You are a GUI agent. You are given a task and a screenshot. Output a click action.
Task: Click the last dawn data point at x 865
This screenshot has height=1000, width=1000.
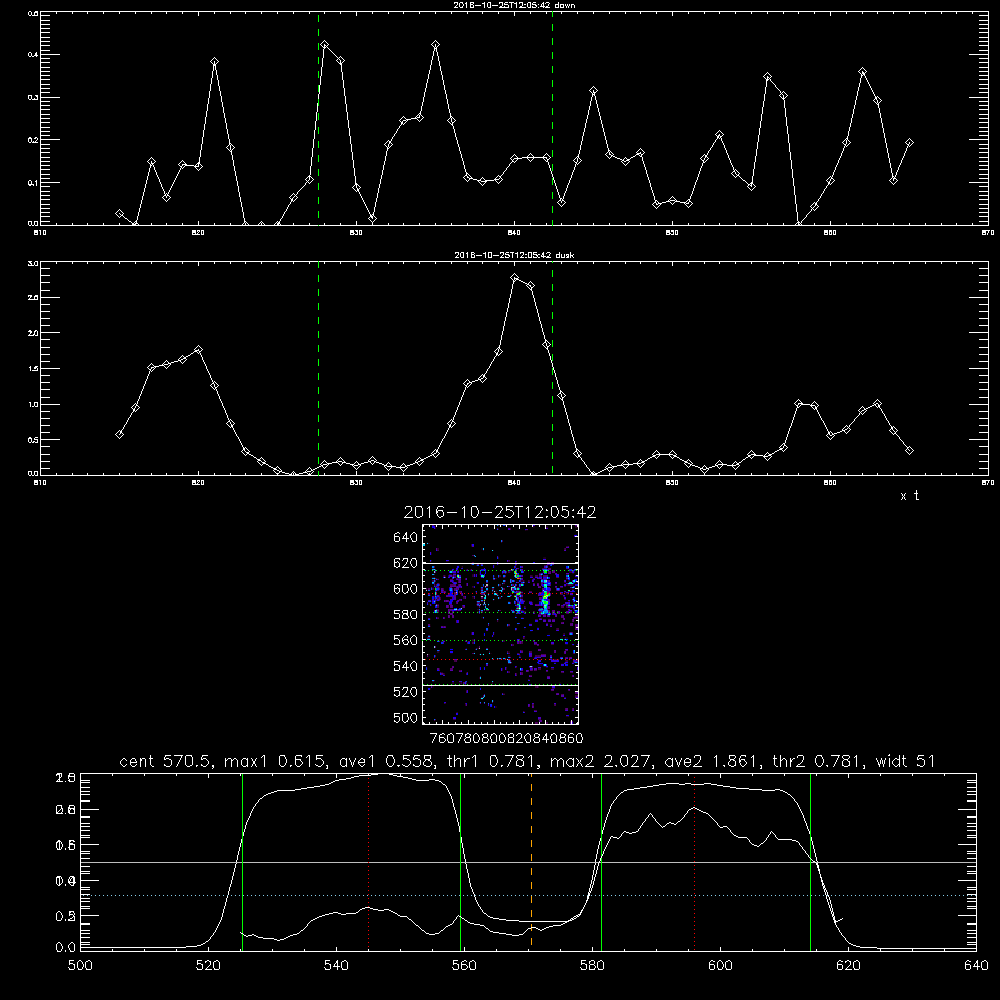coord(909,142)
